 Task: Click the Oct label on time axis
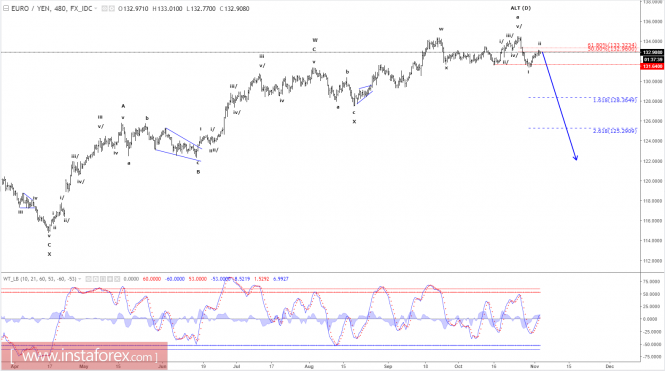(x=458, y=366)
